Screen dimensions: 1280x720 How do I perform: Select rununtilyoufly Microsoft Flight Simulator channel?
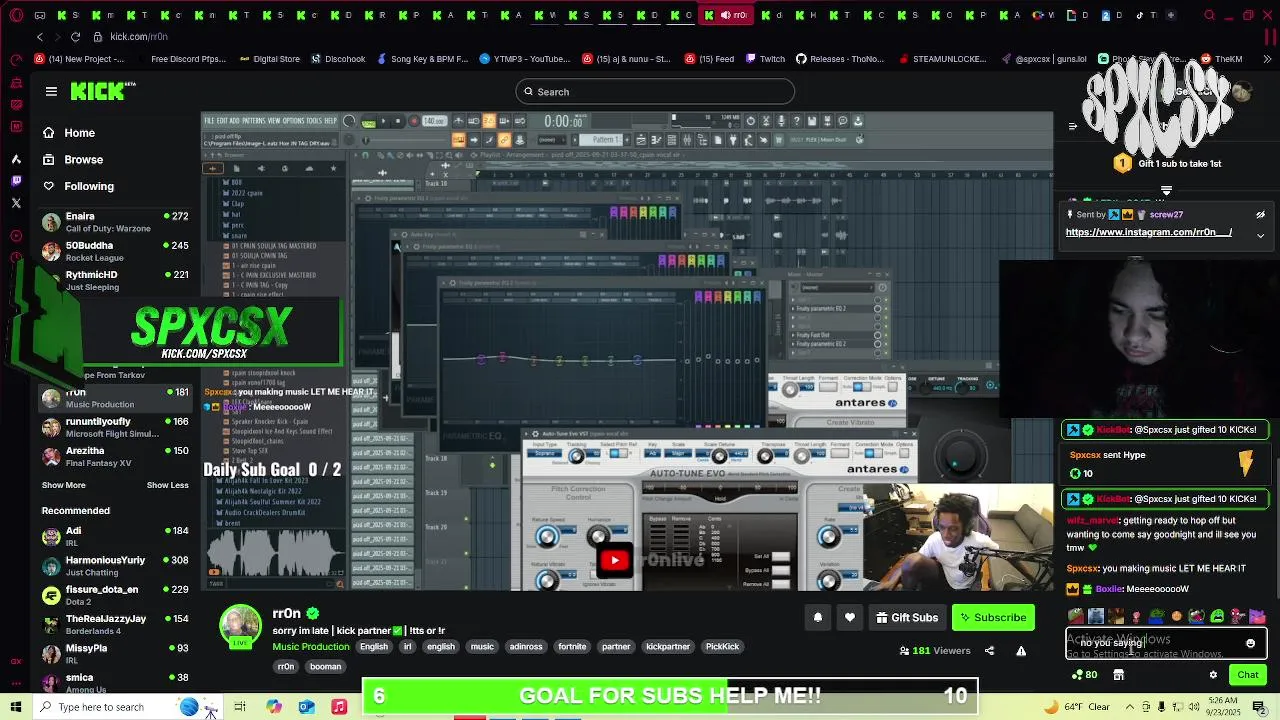pos(114,427)
